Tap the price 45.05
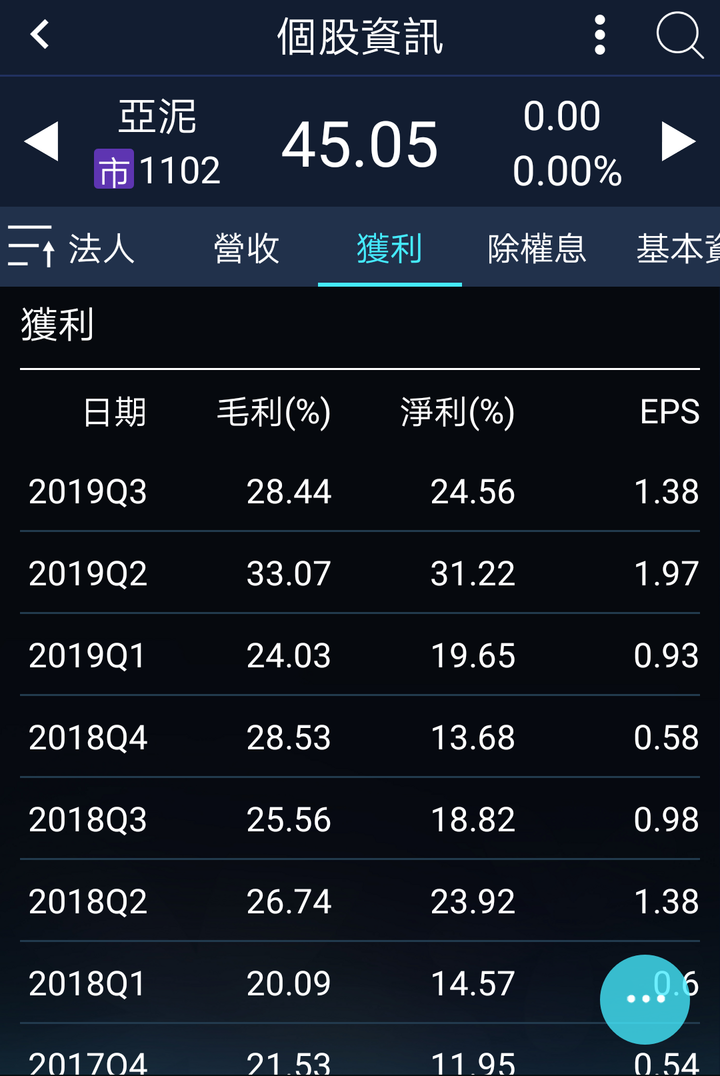 point(360,145)
